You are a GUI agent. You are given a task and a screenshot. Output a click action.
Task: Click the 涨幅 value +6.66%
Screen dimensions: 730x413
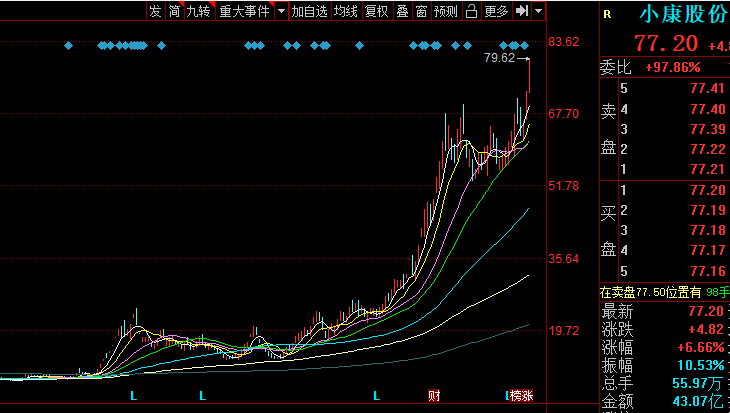pos(702,347)
